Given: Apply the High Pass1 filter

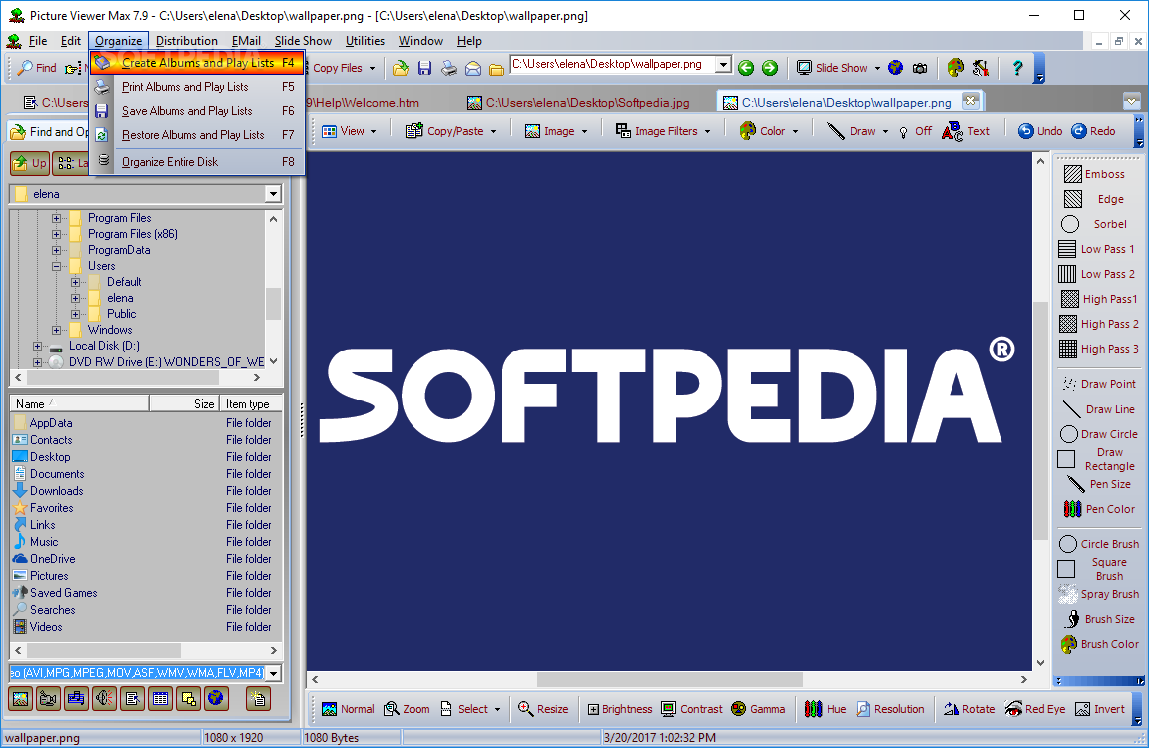Looking at the screenshot, I should point(1099,299).
